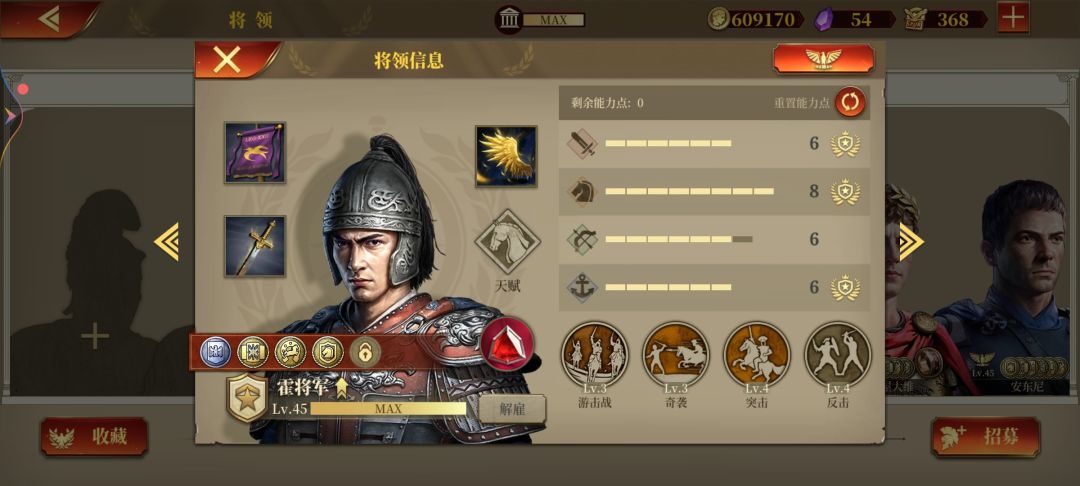
Task: Click the red eagle emblem button
Action: [824, 59]
